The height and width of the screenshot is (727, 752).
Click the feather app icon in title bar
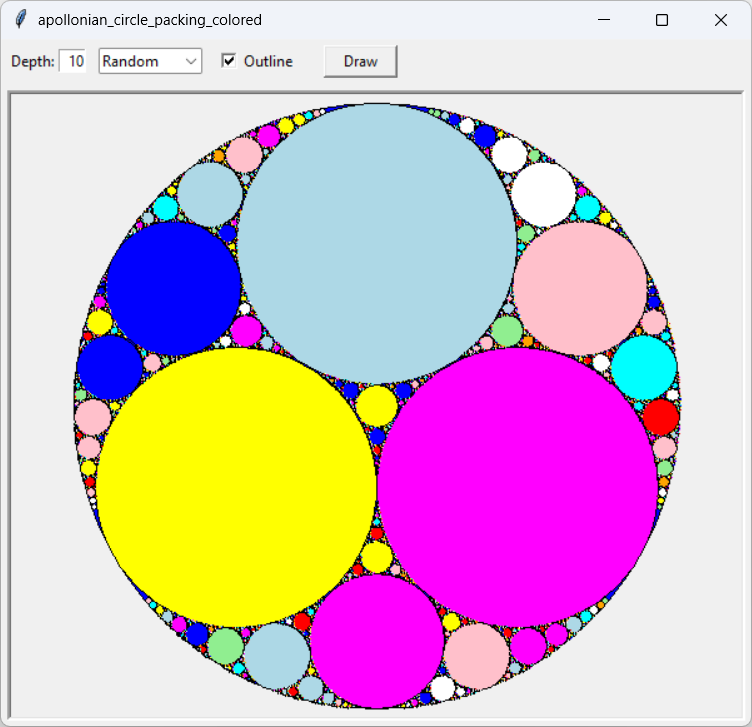(20, 20)
